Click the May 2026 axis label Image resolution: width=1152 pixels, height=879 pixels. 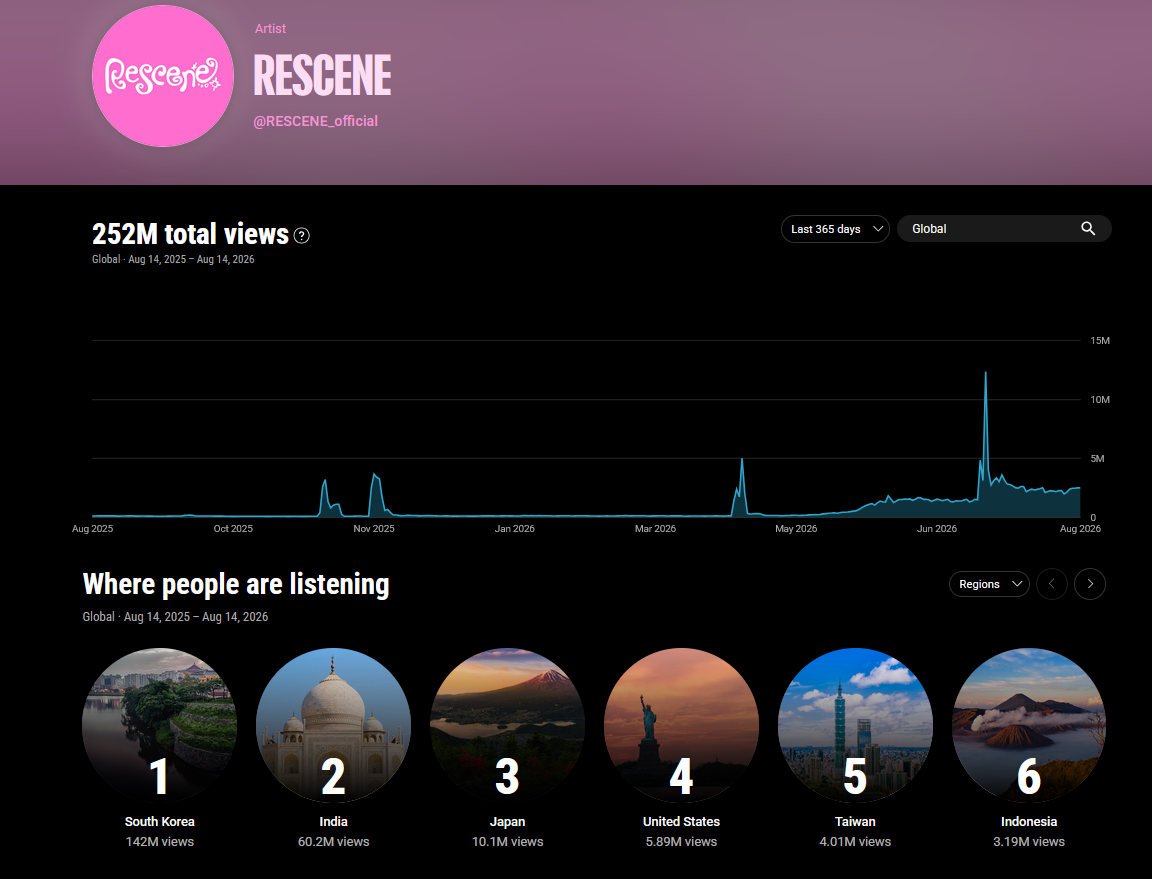pos(796,528)
